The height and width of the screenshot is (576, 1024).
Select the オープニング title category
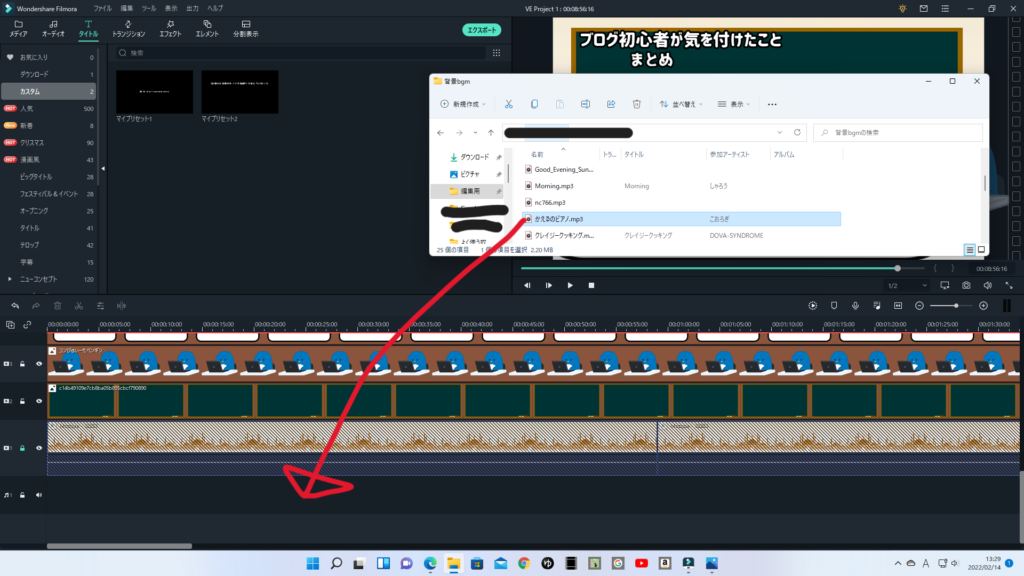[x=50, y=211]
